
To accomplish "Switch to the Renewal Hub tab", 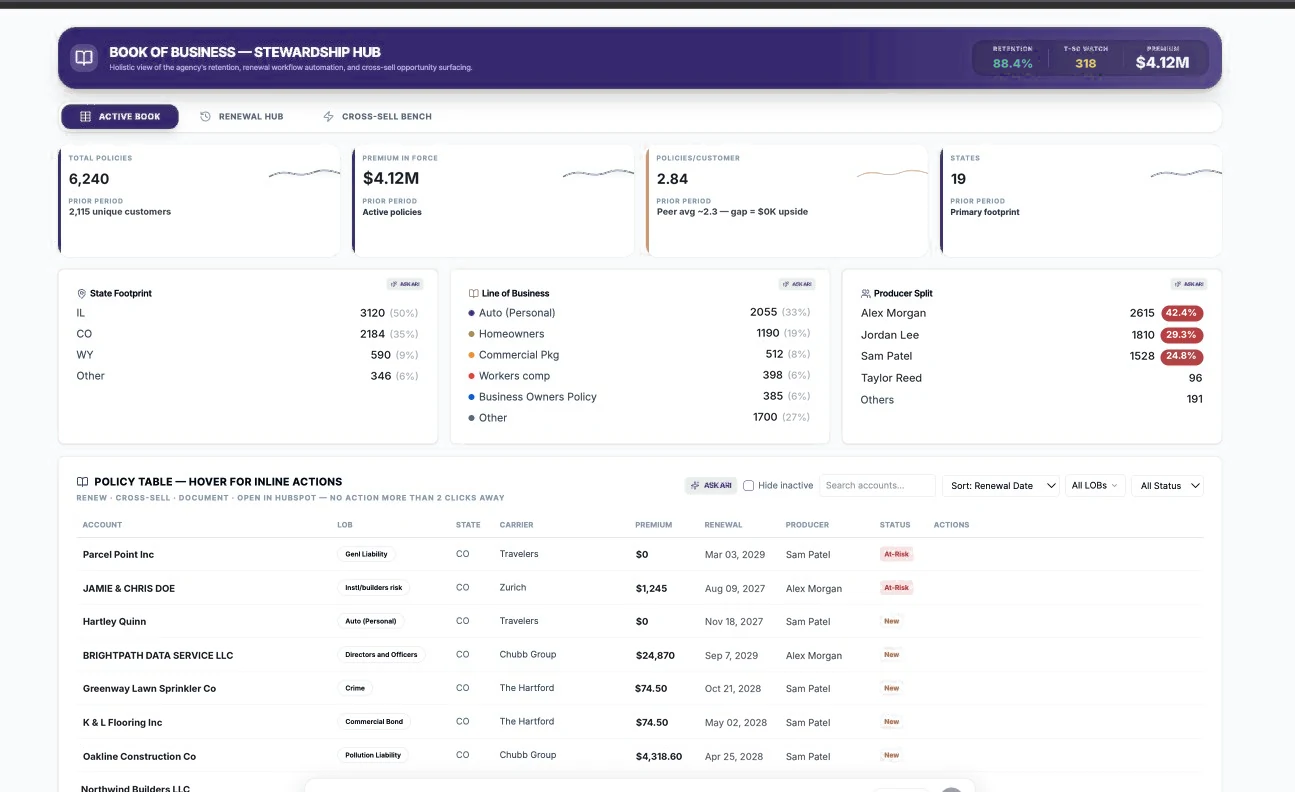I will 241,117.
